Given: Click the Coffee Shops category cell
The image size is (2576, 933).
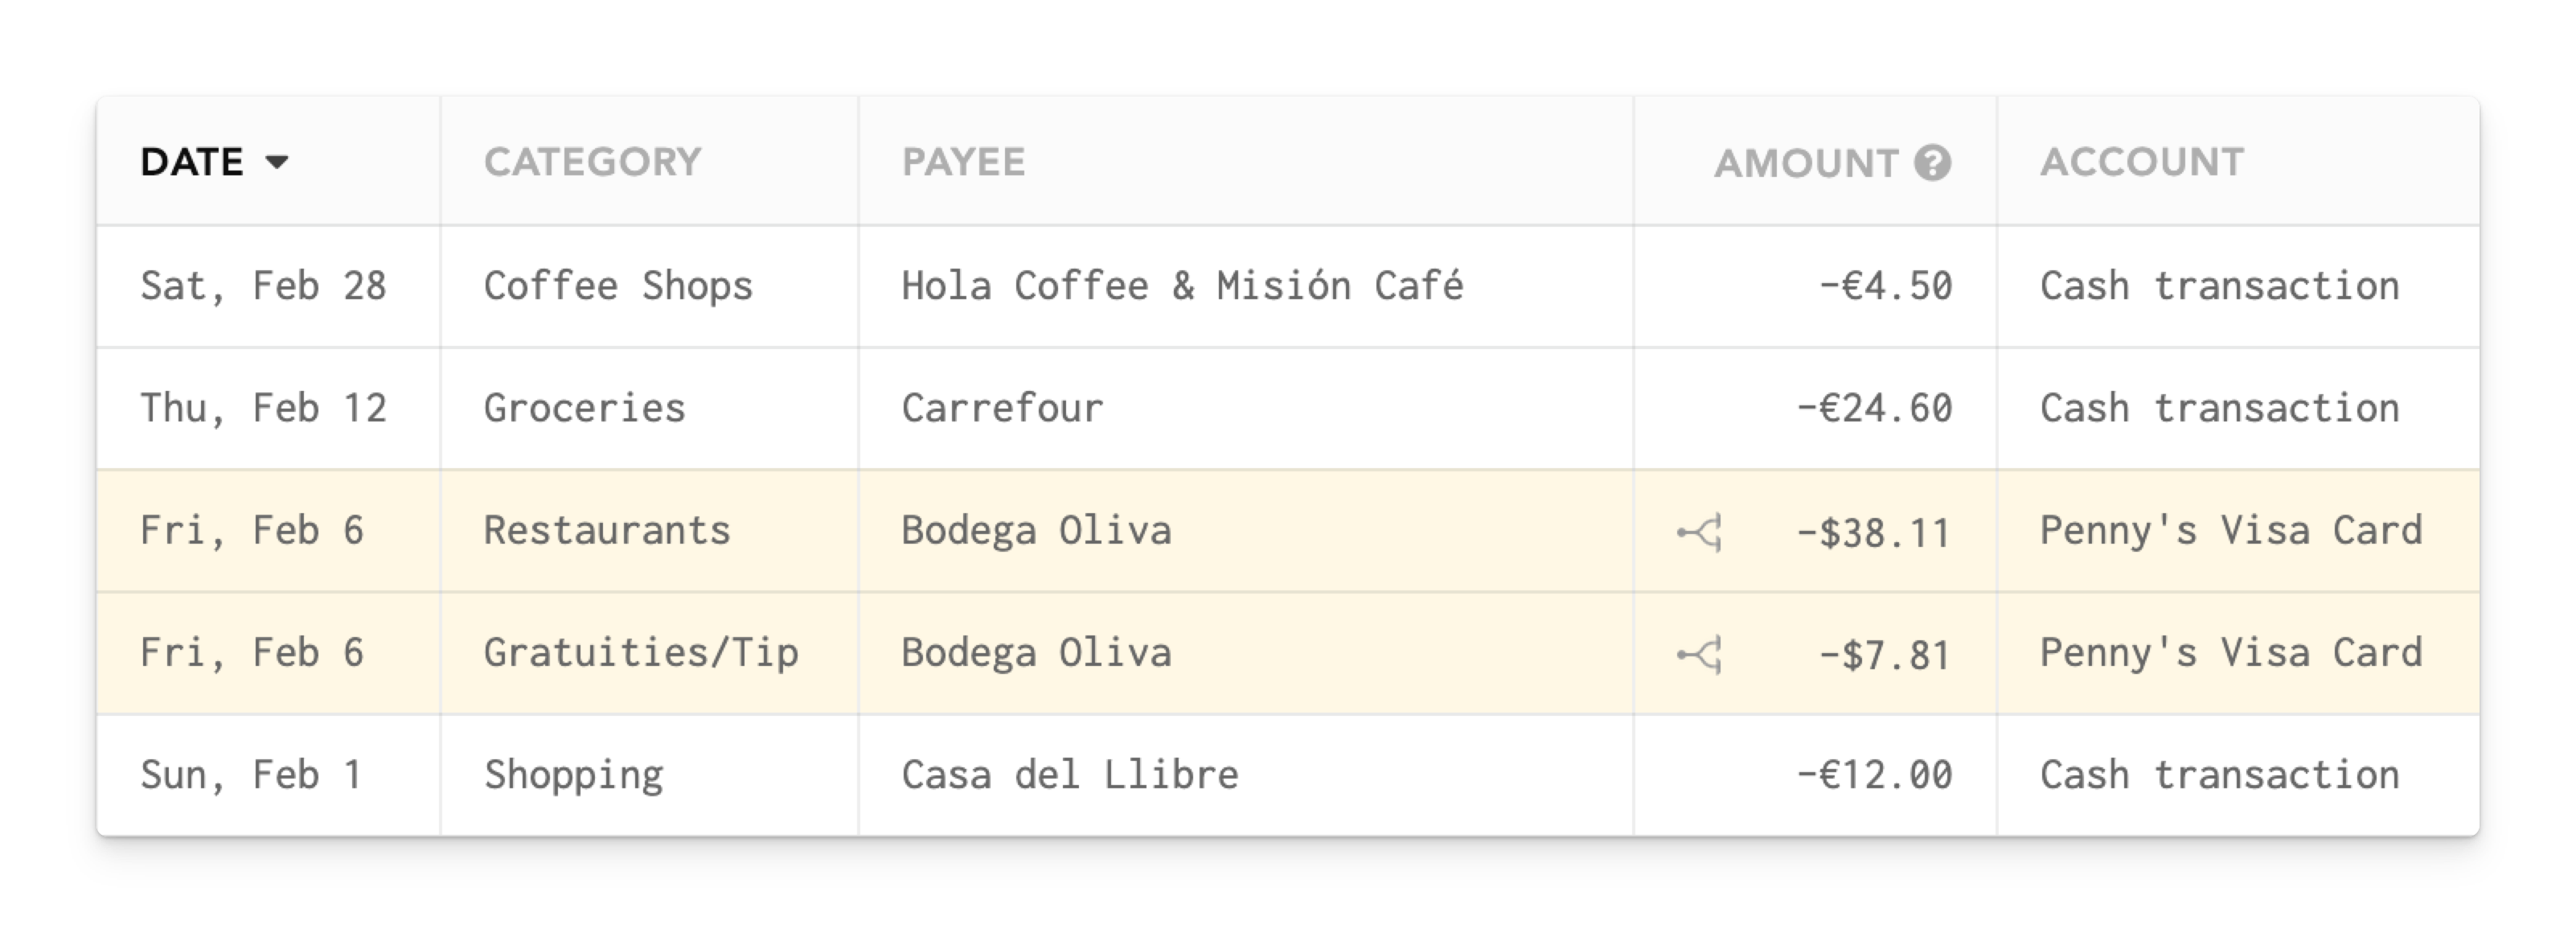Looking at the screenshot, I should [x=618, y=286].
